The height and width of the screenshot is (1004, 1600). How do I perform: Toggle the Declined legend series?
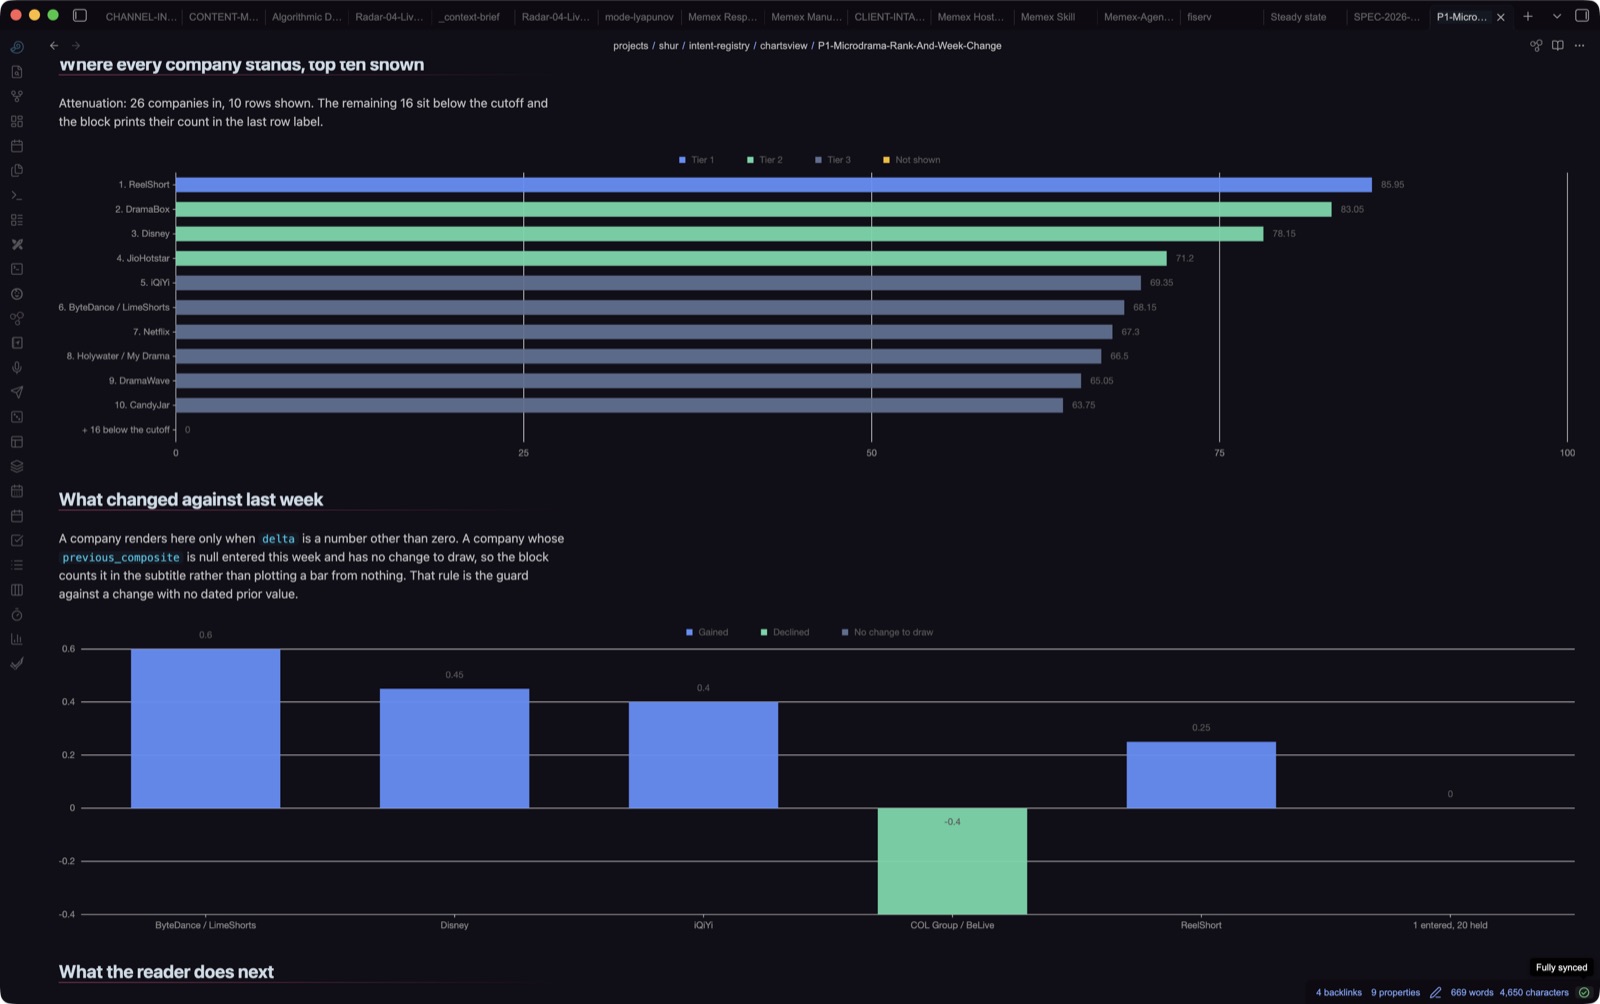tap(785, 632)
